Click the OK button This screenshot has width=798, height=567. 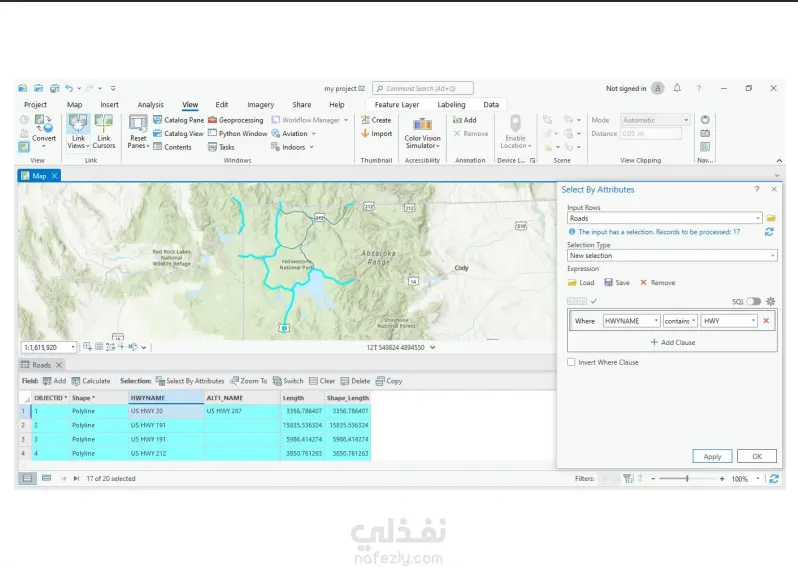(x=757, y=457)
